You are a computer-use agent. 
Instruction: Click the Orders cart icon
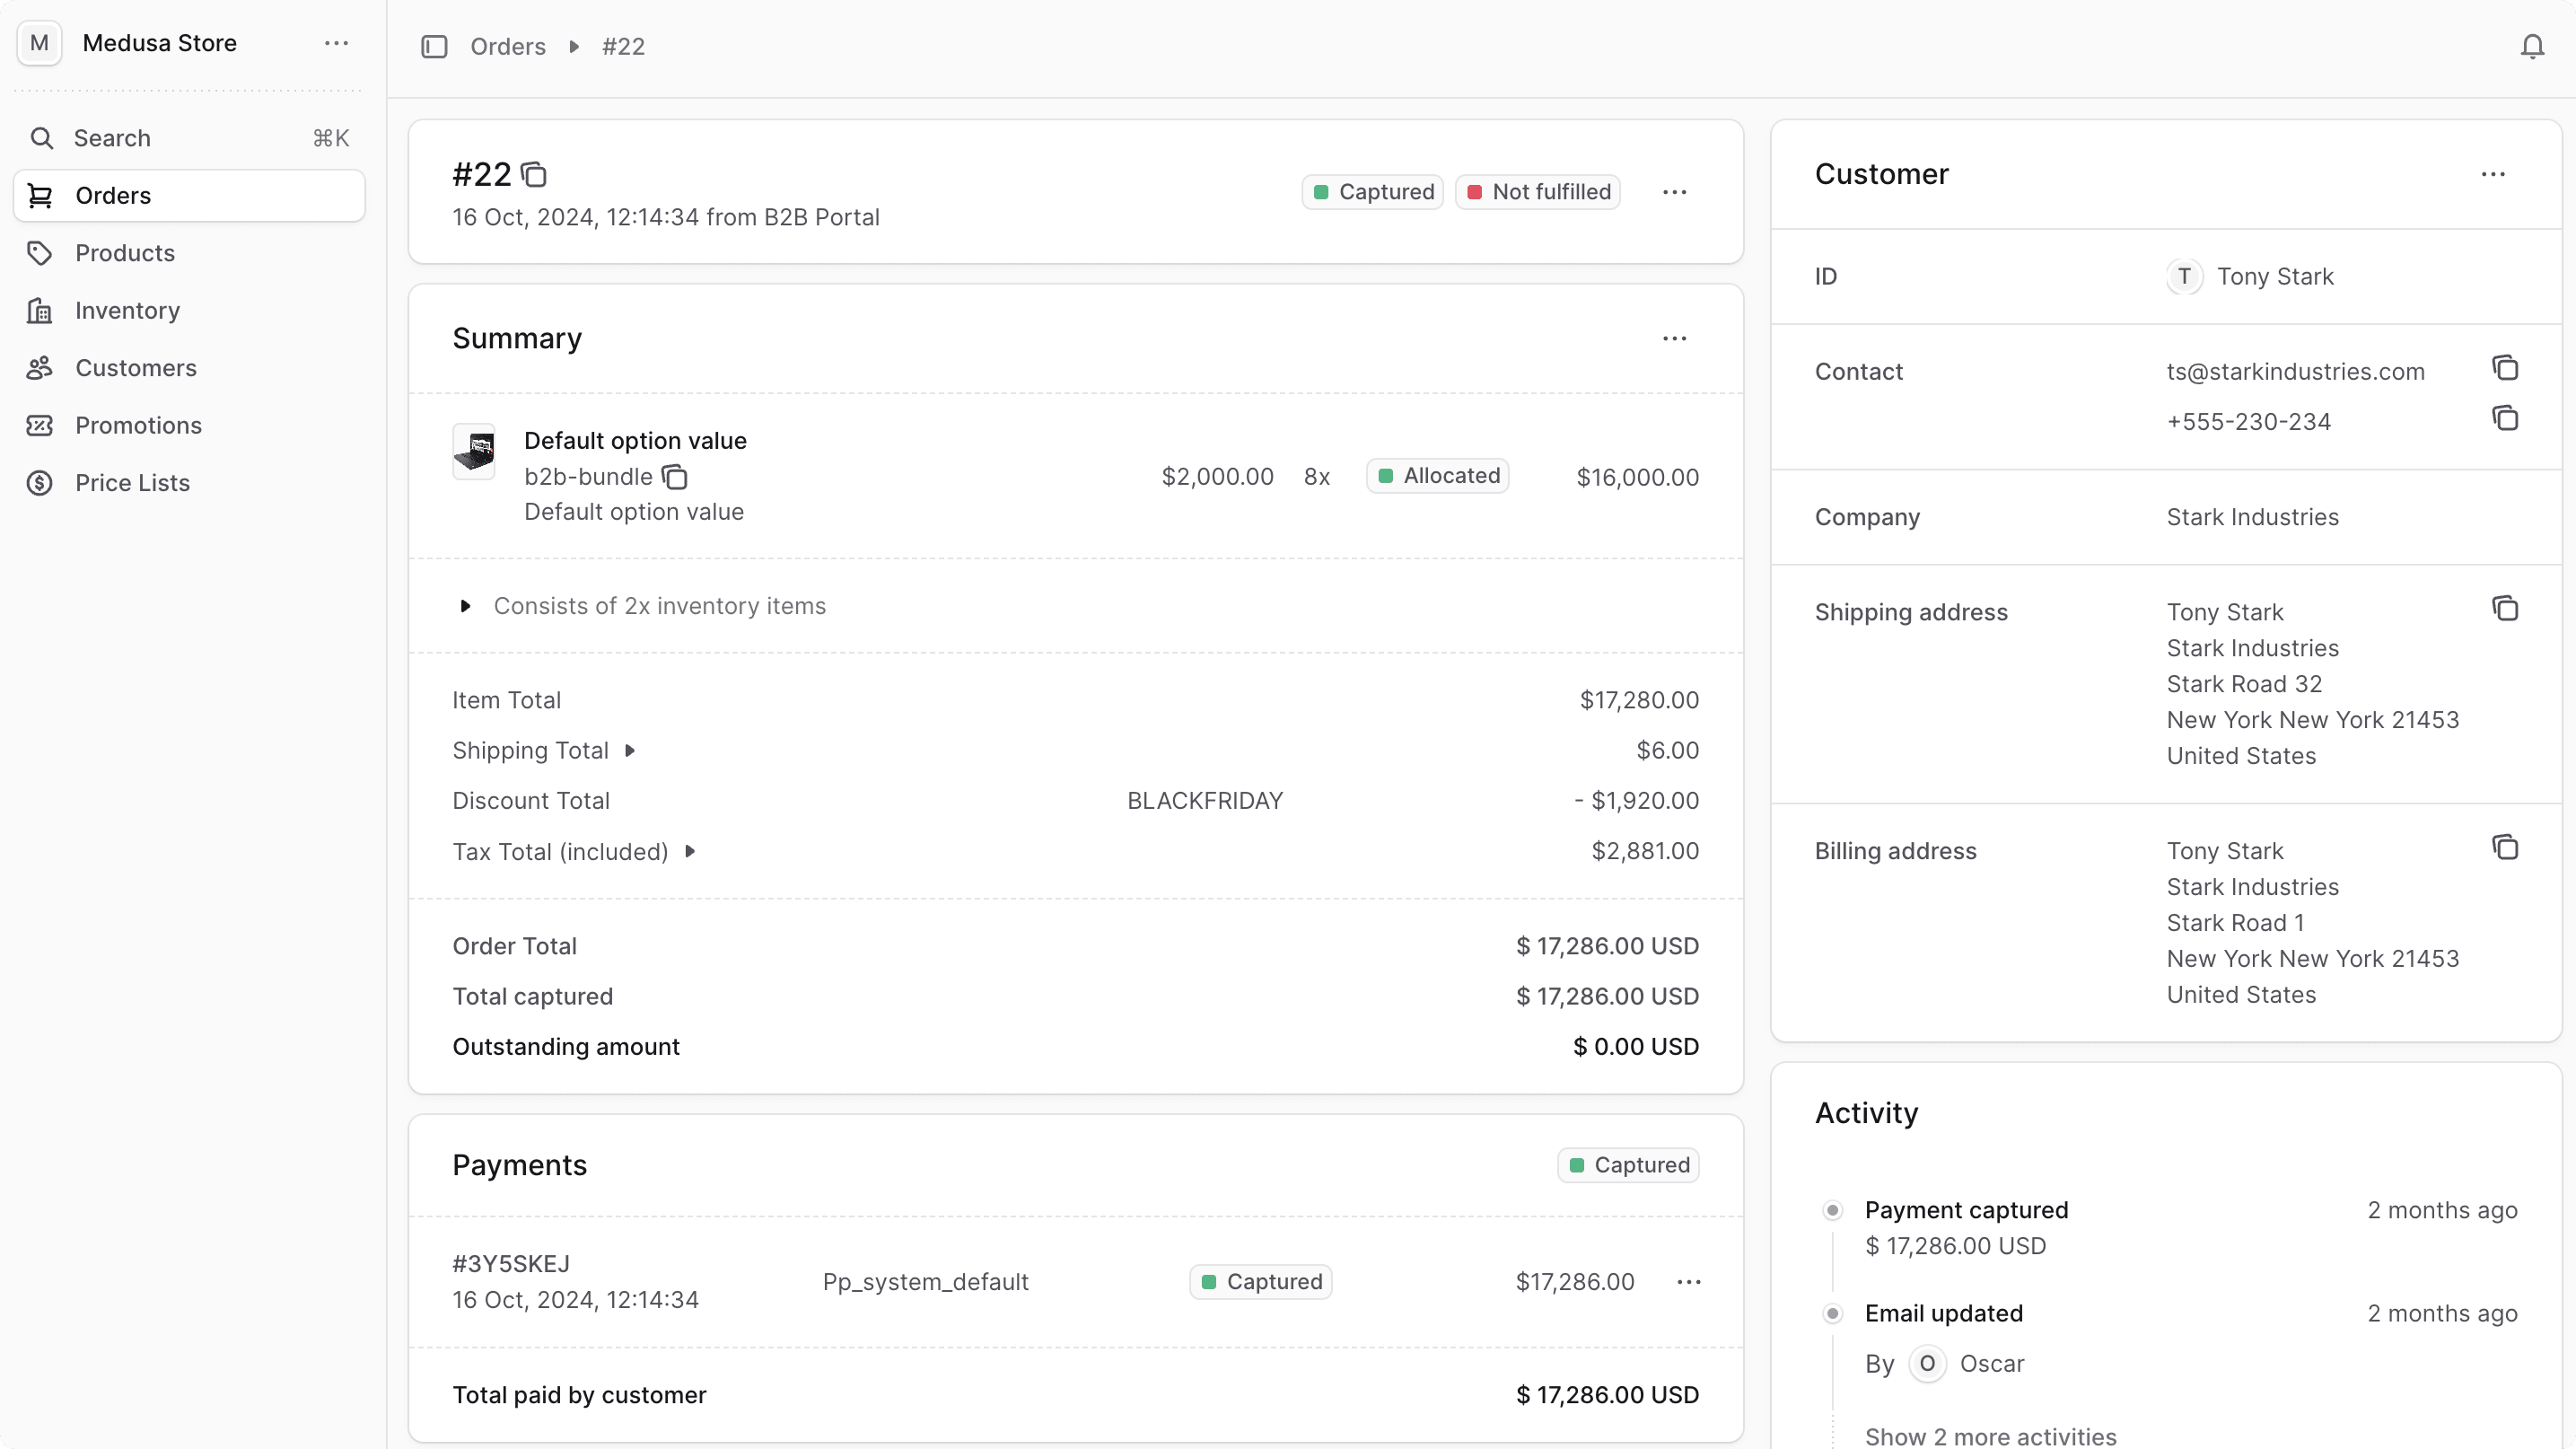point(40,196)
